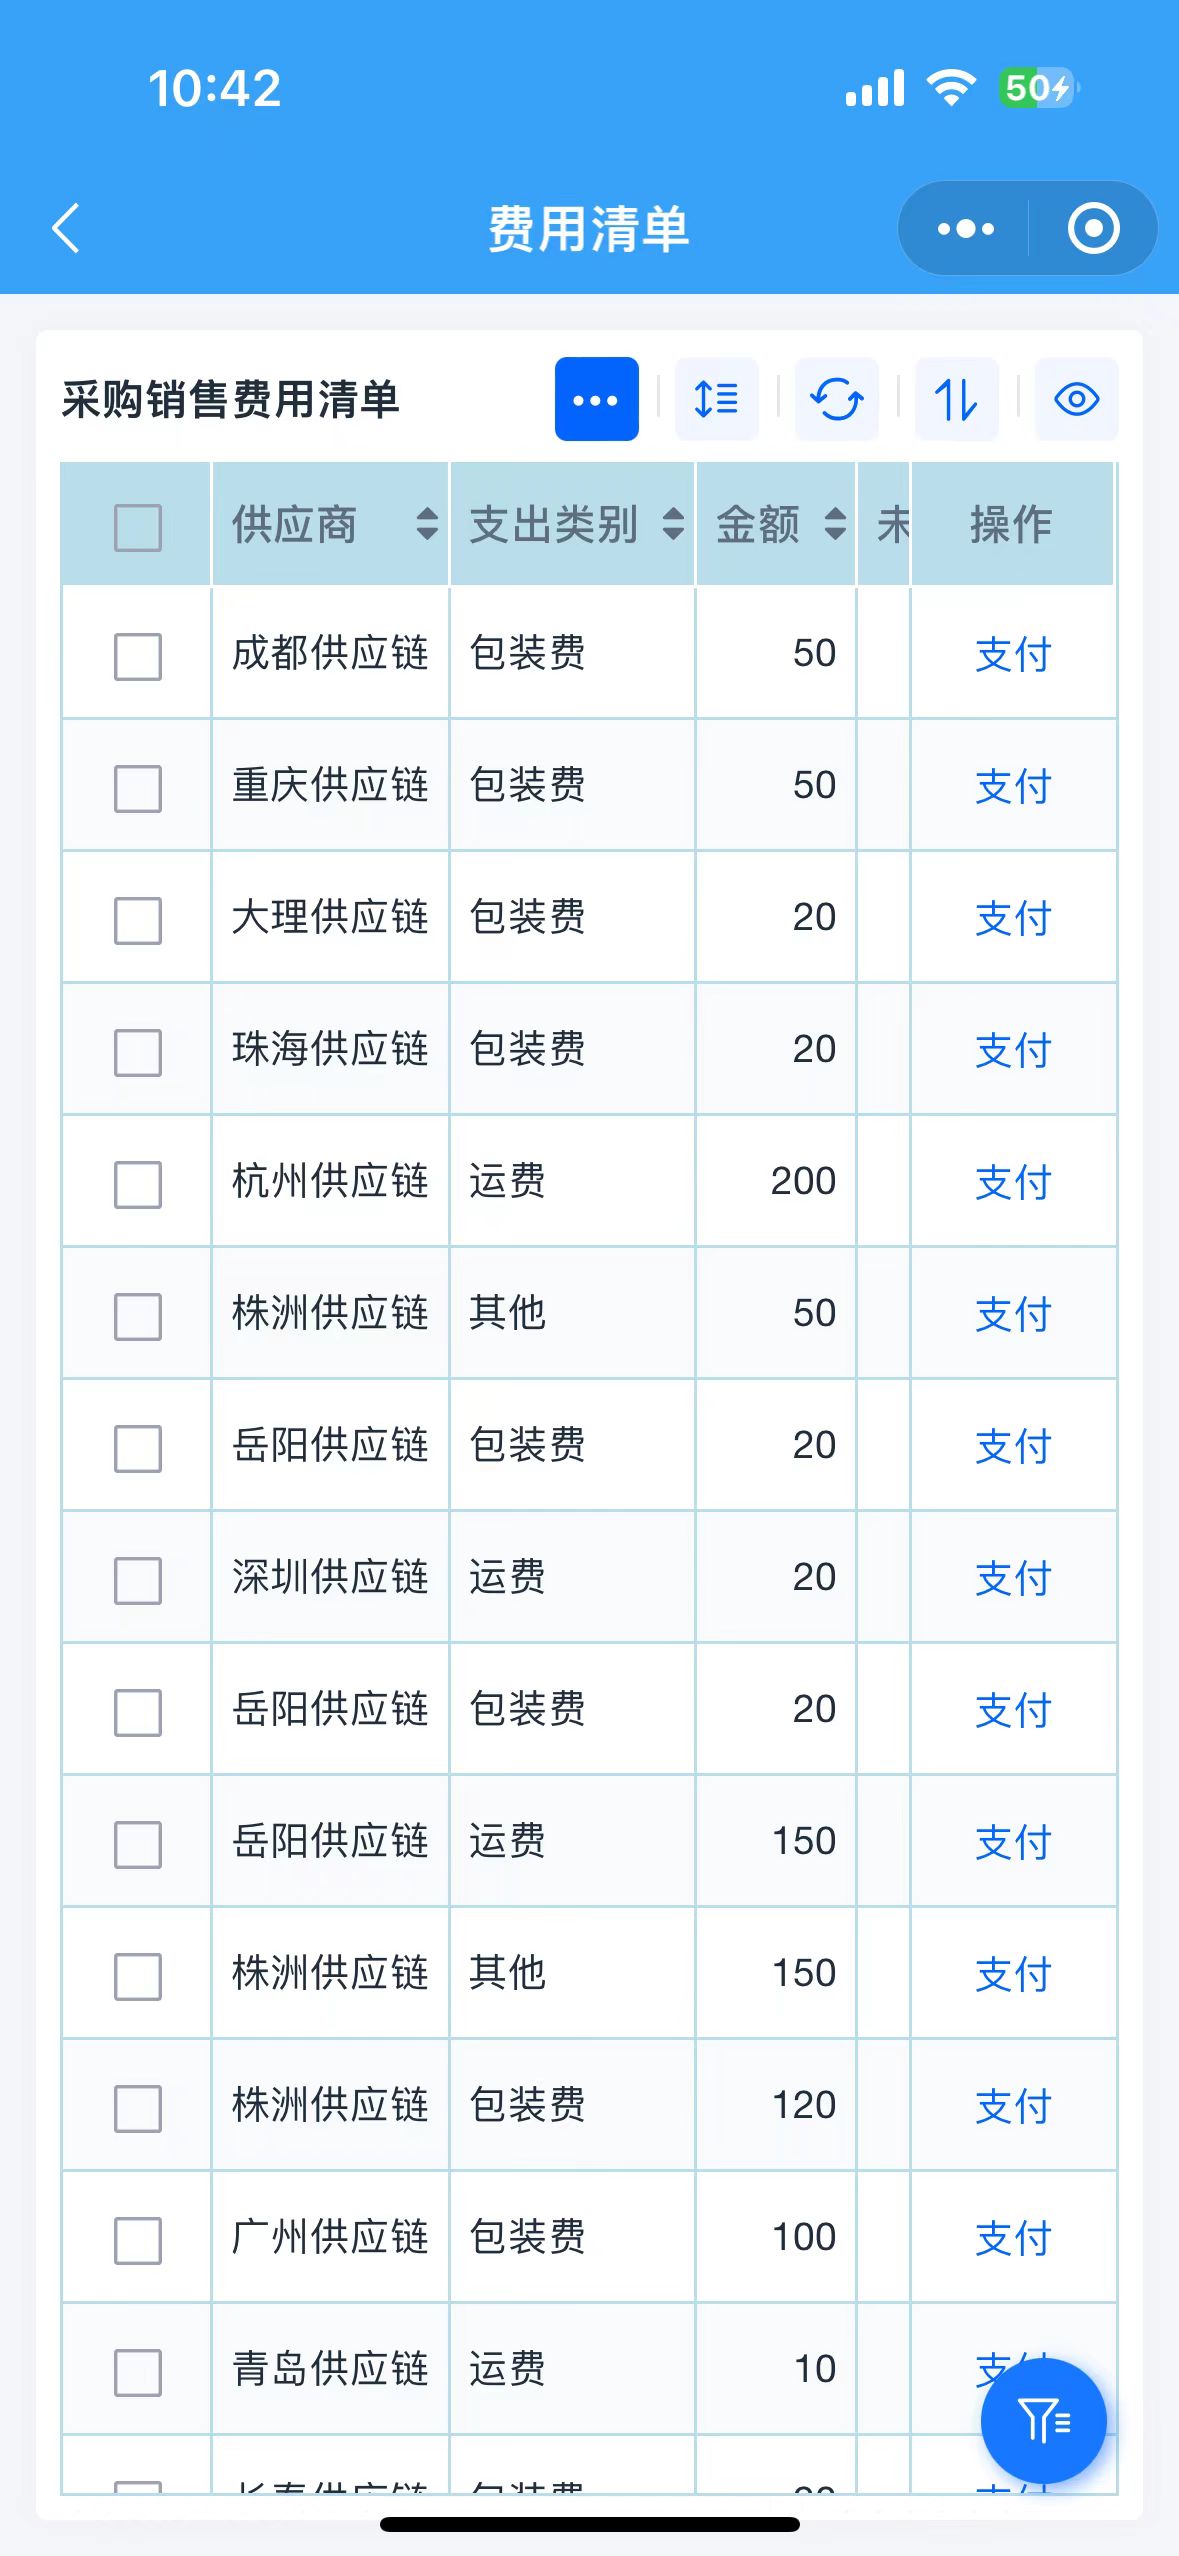The height and width of the screenshot is (2556, 1179).
Task: Tap the 操作 column header
Action: (1011, 524)
